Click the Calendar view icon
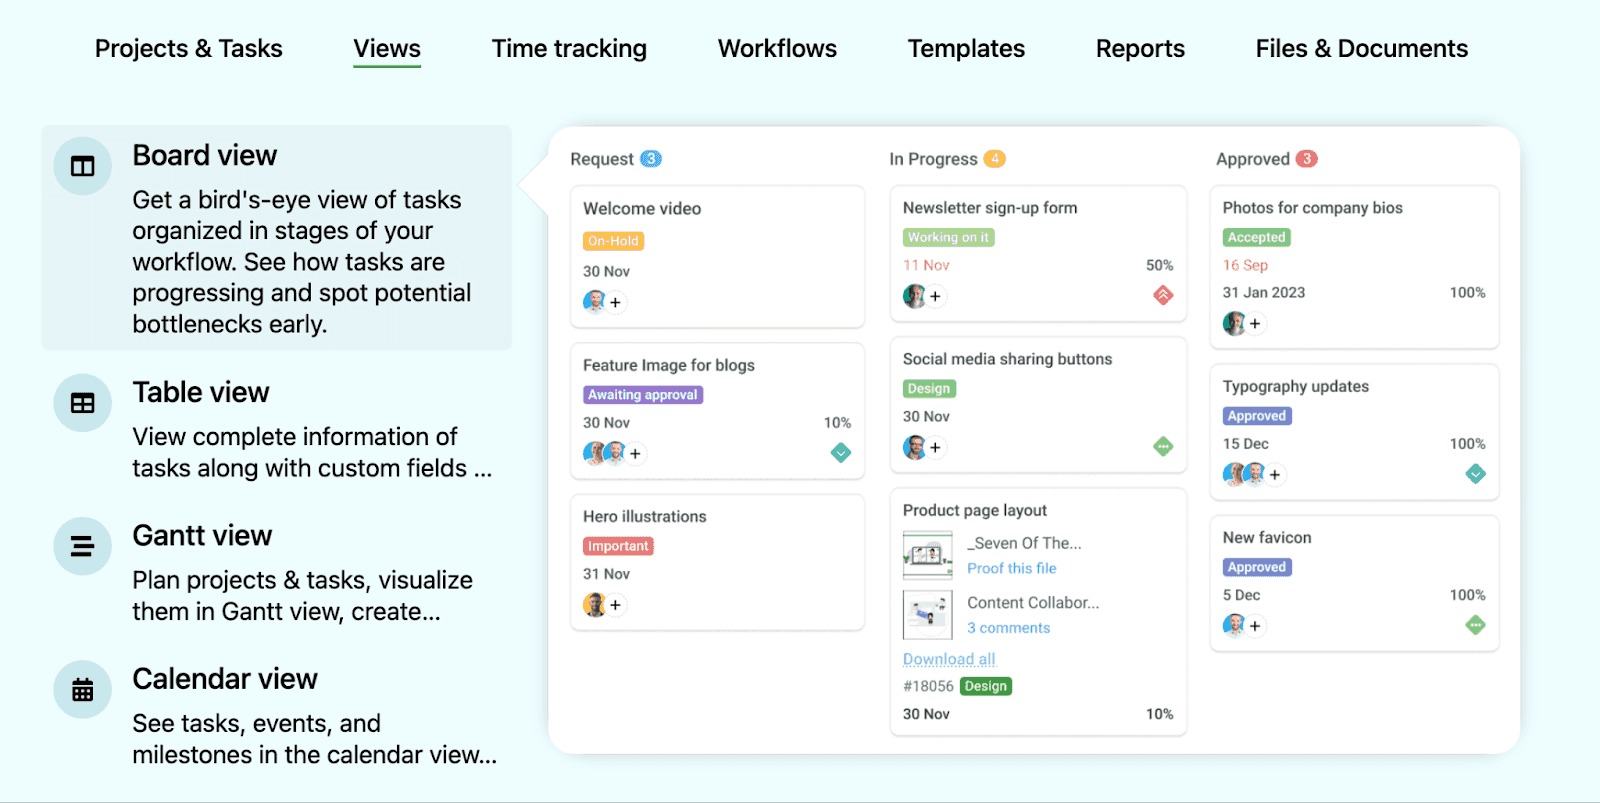Image resolution: width=1600 pixels, height=803 pixels. [82, 690]
